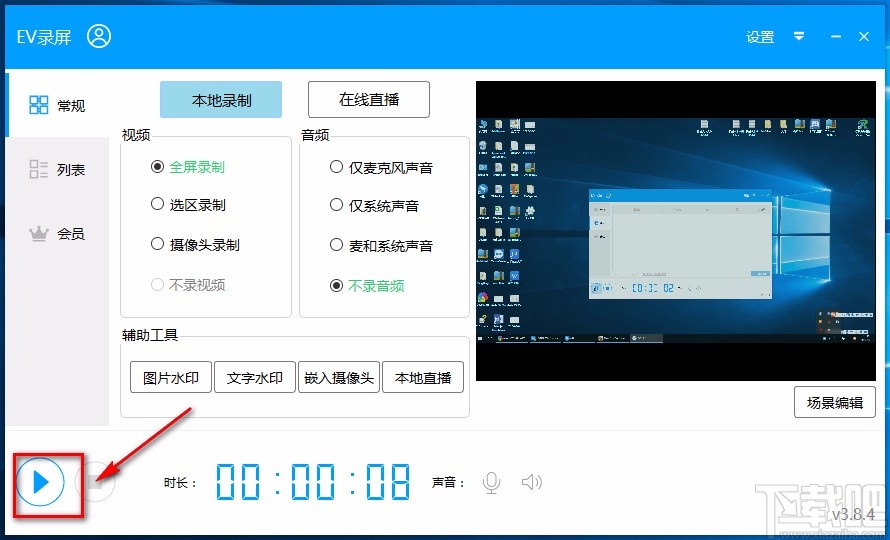Open the 场景编辑 scene editor
The width and height of the screenshot is (890, 540).
click(834, 403)
